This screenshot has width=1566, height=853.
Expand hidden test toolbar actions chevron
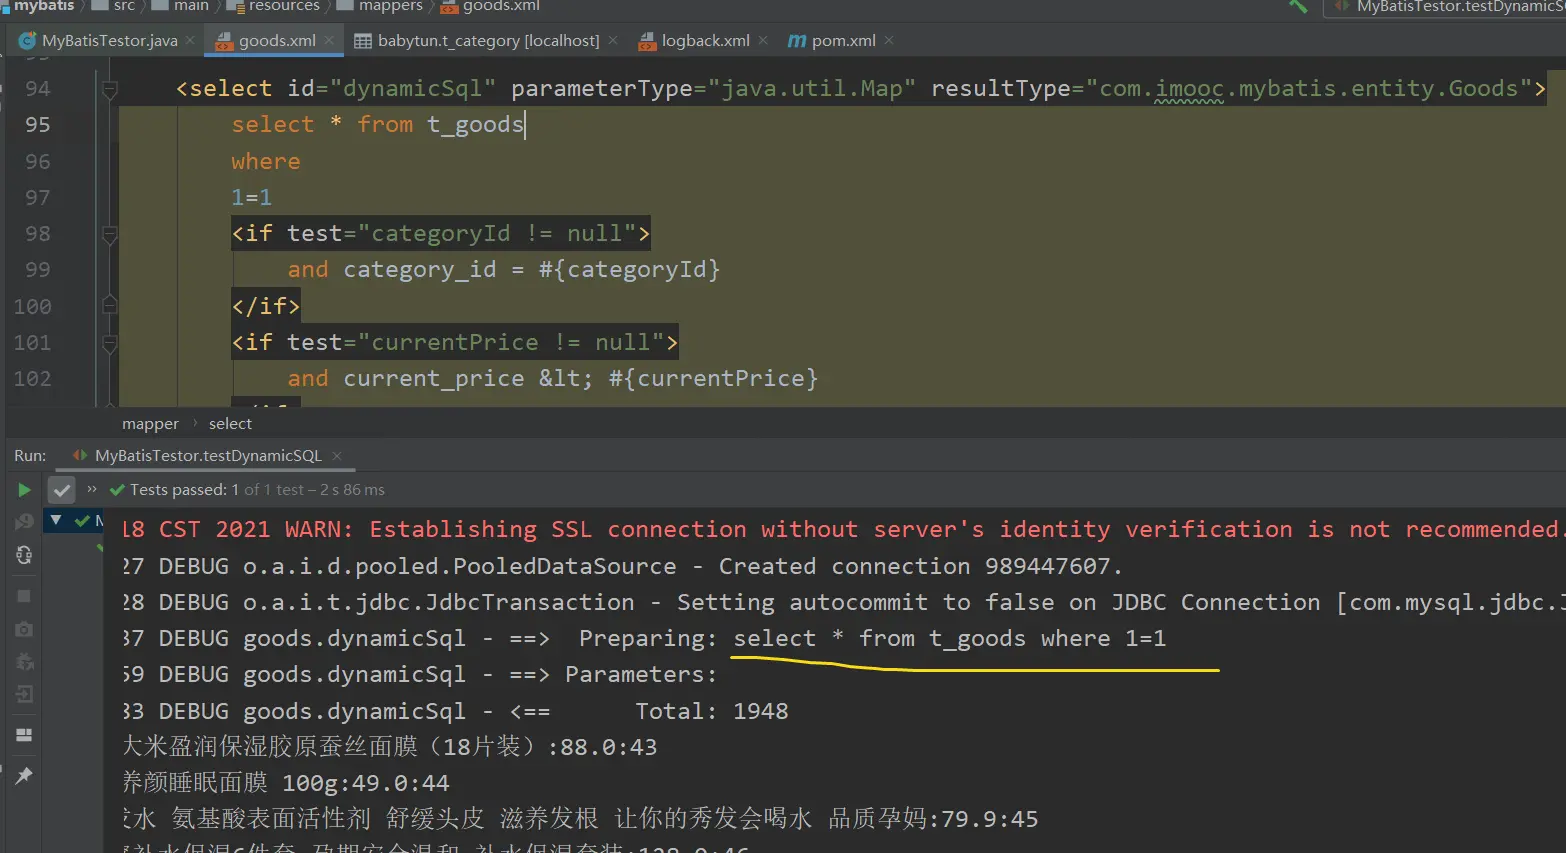click(92, 489)
